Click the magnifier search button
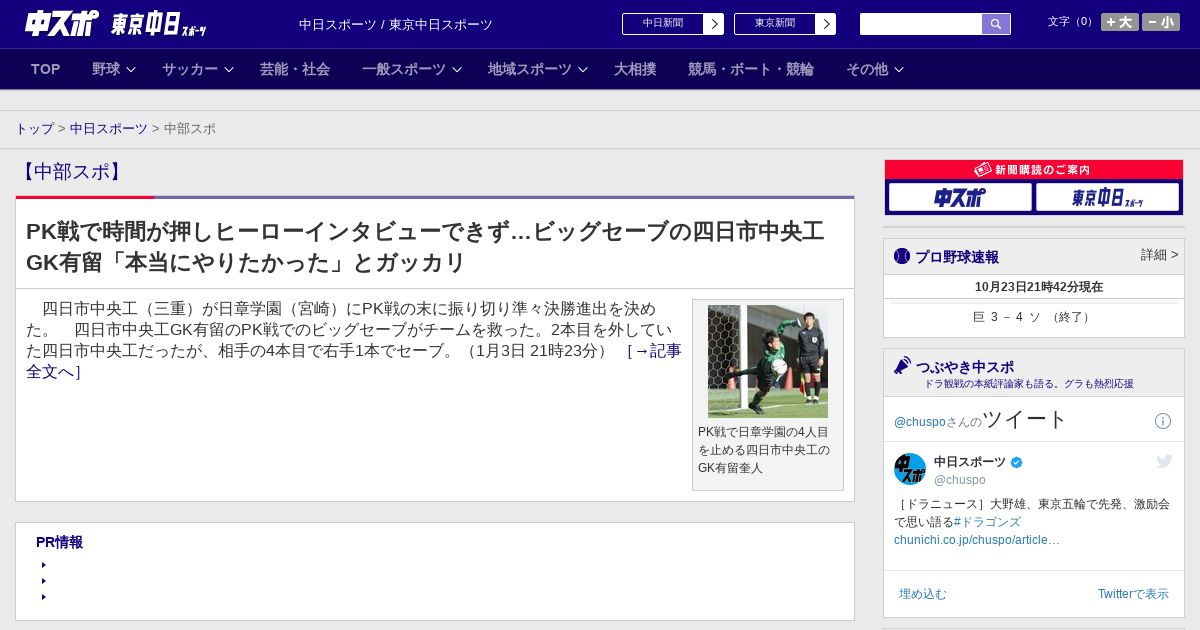Viewport: 1200px width, 630px height. click(996, 24)
